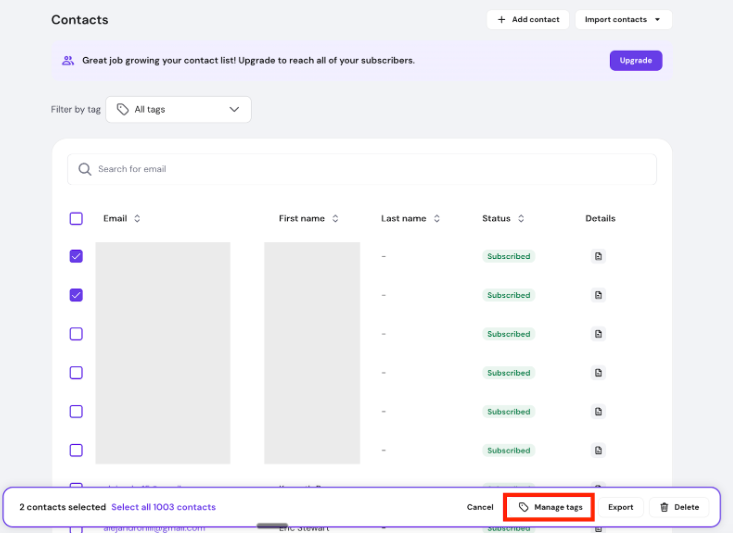This screenshot has height=533, width=733.
Task: Check the third contact row checkbox
Action: click(76, 334)
